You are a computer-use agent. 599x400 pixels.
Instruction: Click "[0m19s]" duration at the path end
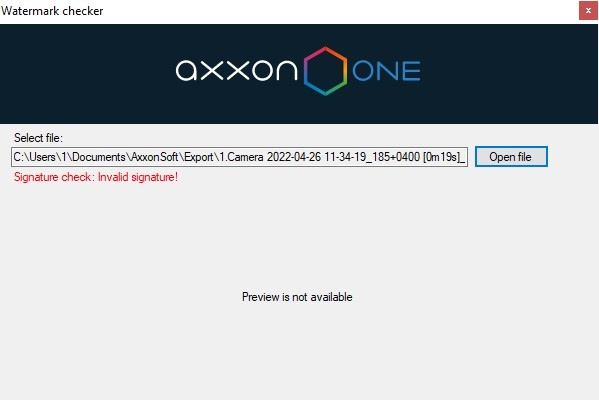[442, 157]
